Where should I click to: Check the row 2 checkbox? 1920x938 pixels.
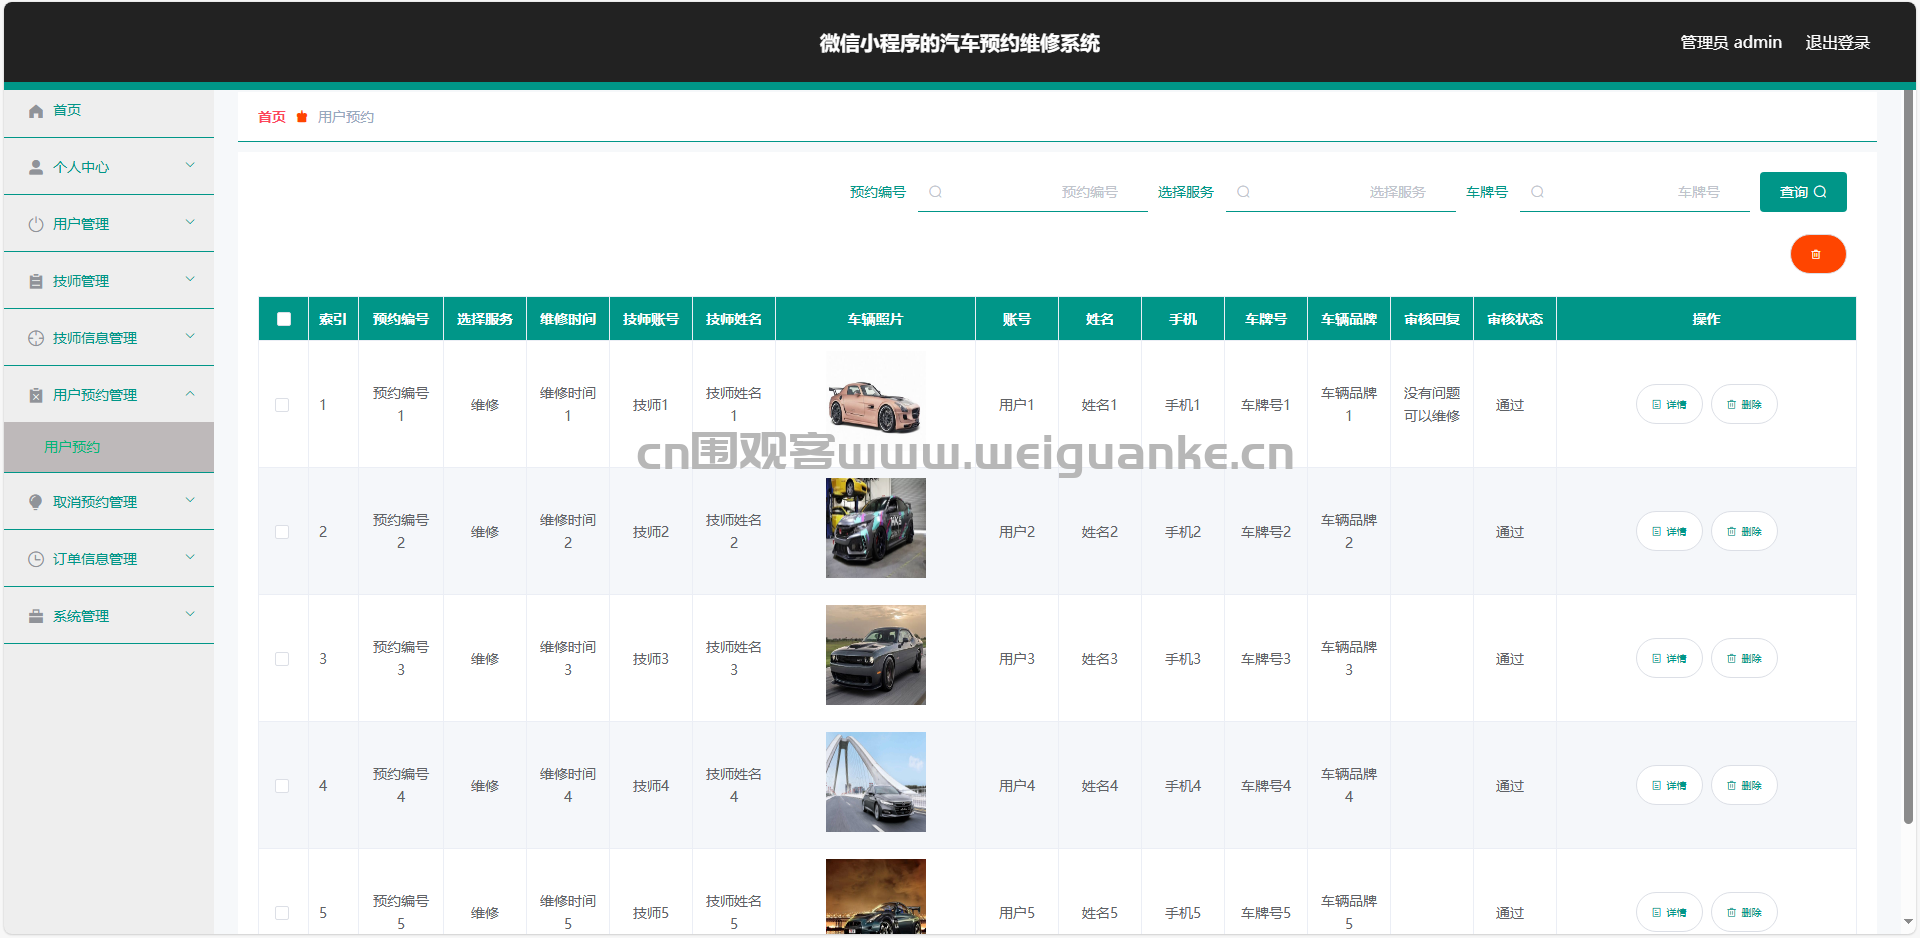pyautogui.click(x=282, y=532)
